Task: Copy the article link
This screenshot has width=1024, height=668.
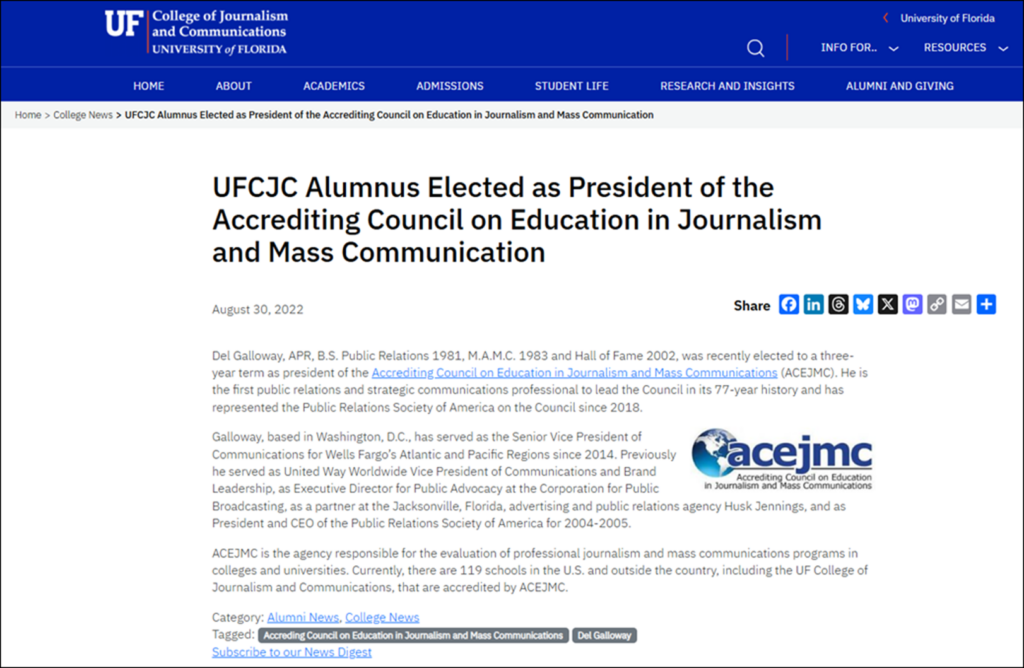Action: tap(937, 305)
